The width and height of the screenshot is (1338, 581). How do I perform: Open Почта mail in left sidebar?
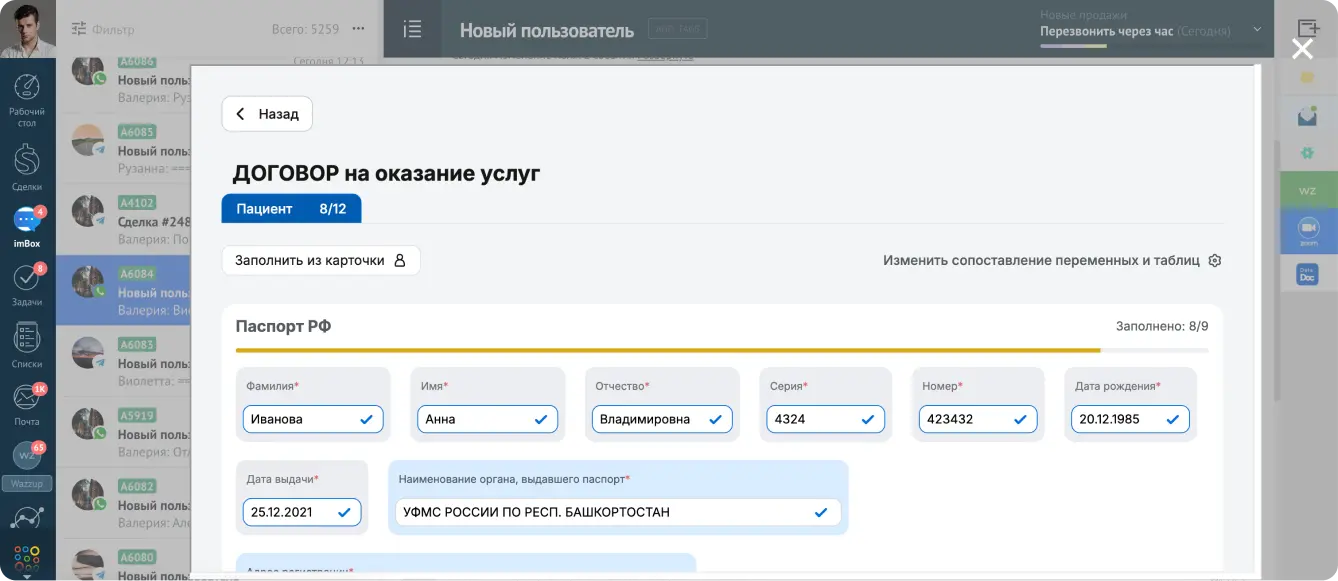27,403
